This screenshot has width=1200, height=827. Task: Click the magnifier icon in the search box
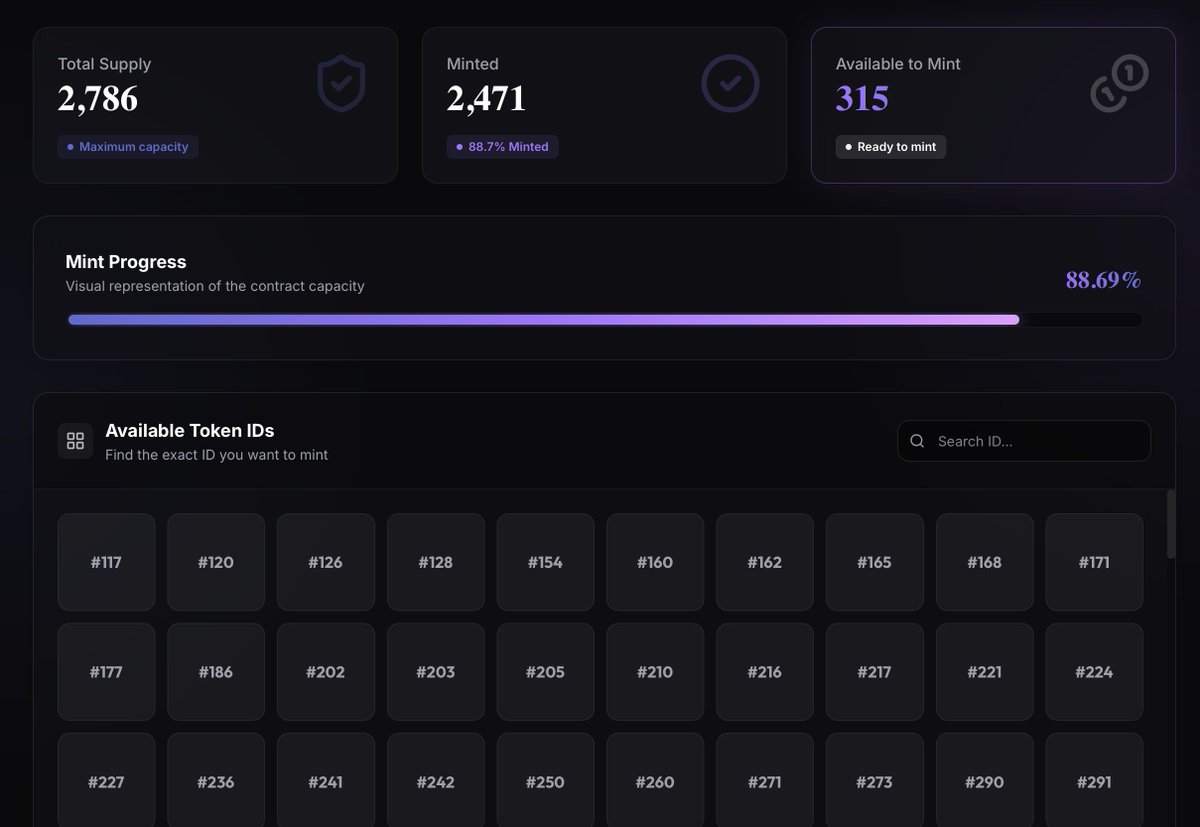(x=917, y=441)
